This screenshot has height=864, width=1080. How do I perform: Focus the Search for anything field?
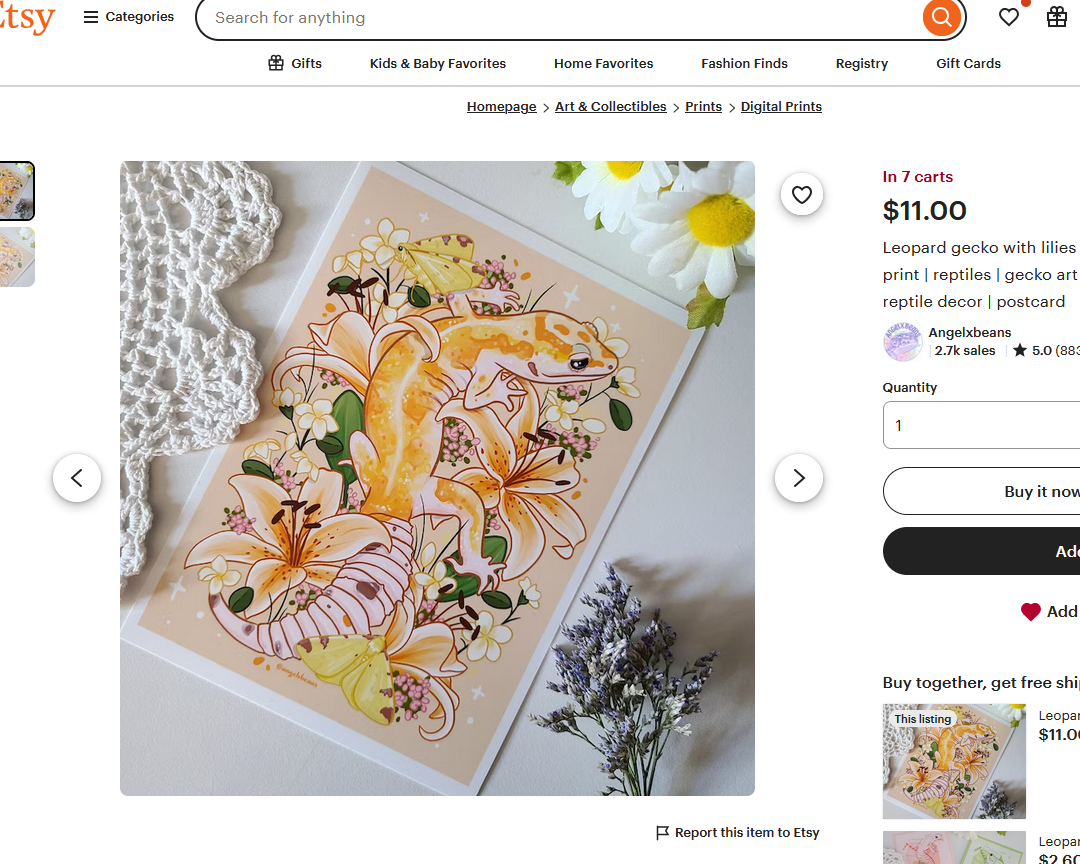point(560,18)
